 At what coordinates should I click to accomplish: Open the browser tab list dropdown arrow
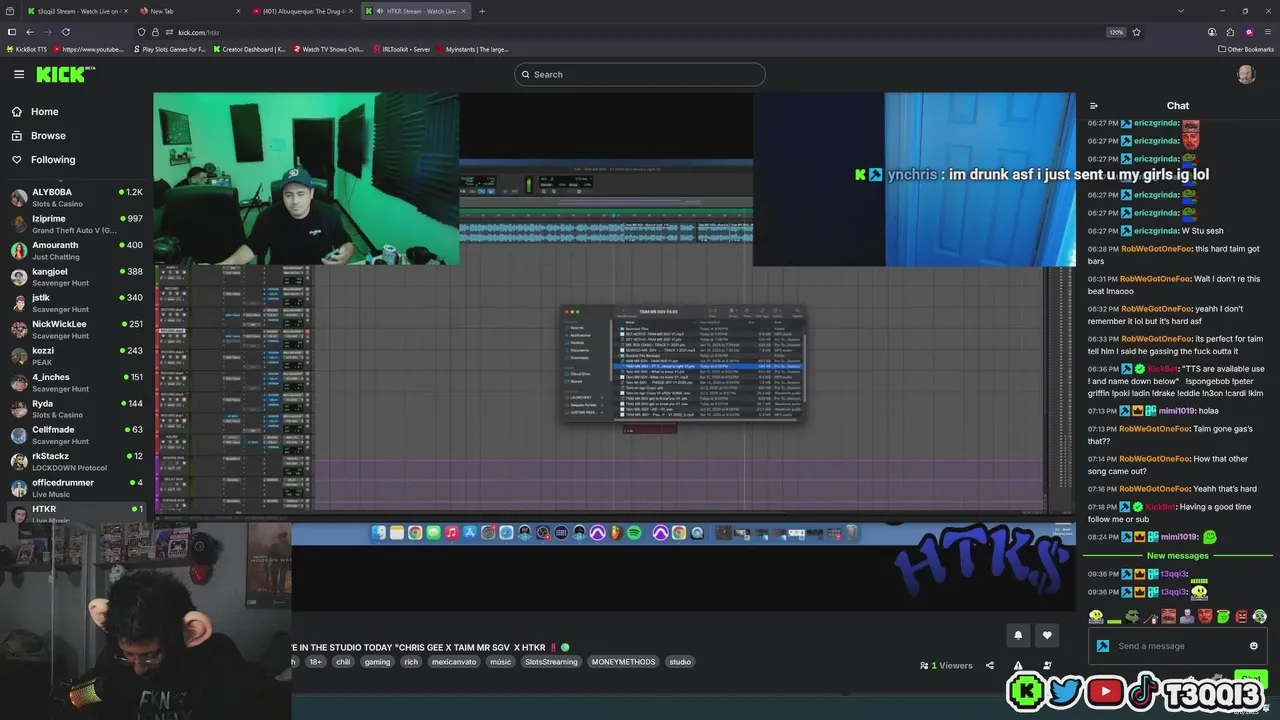1181,11
